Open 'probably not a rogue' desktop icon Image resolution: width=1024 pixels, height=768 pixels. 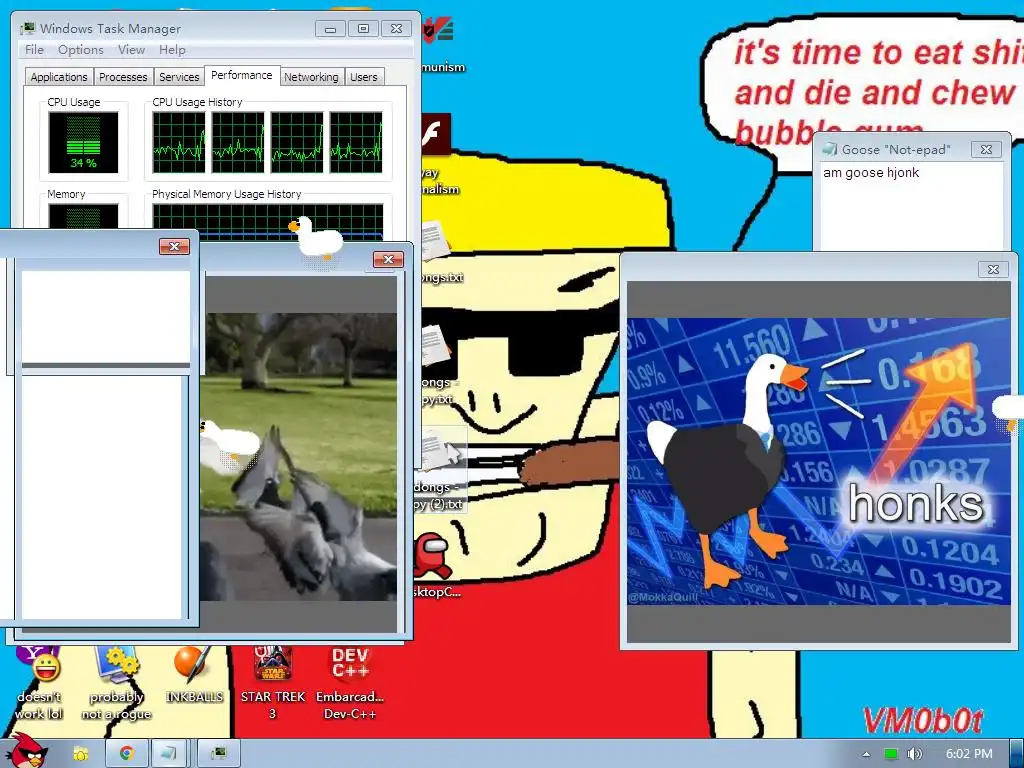(116, 683)
